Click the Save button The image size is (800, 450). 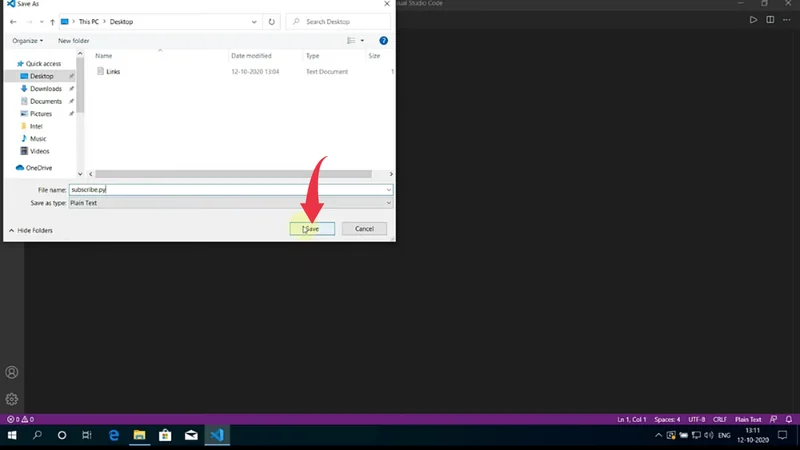(x=312, y=229)
